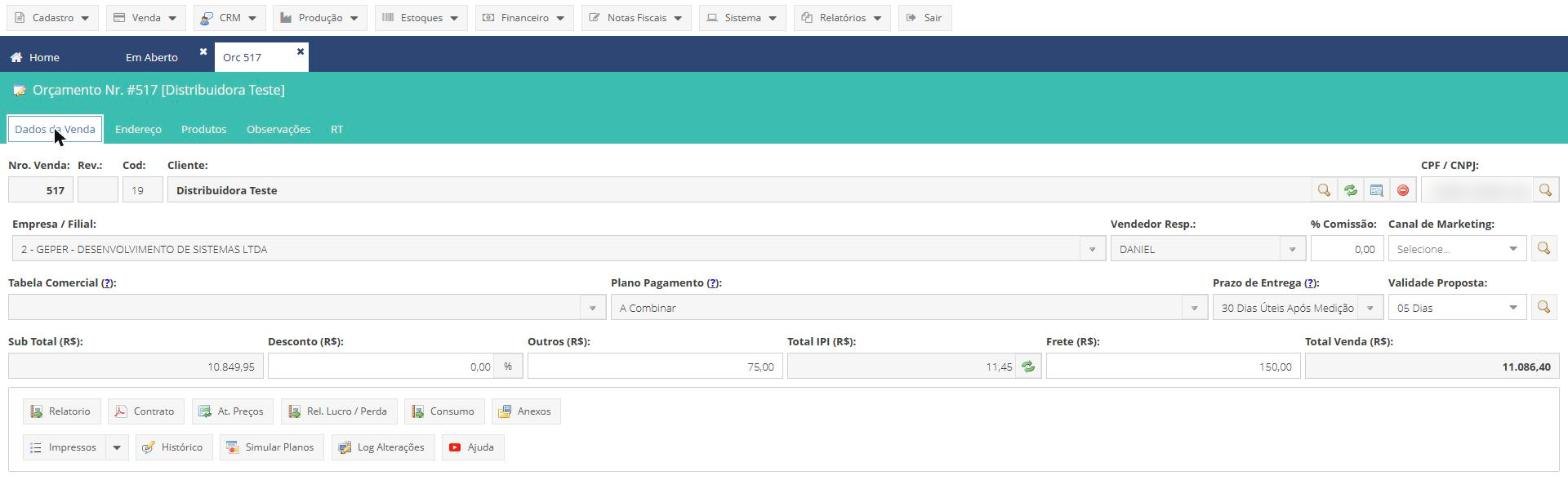Click the % Comissão input field

tap(1346, 249)
